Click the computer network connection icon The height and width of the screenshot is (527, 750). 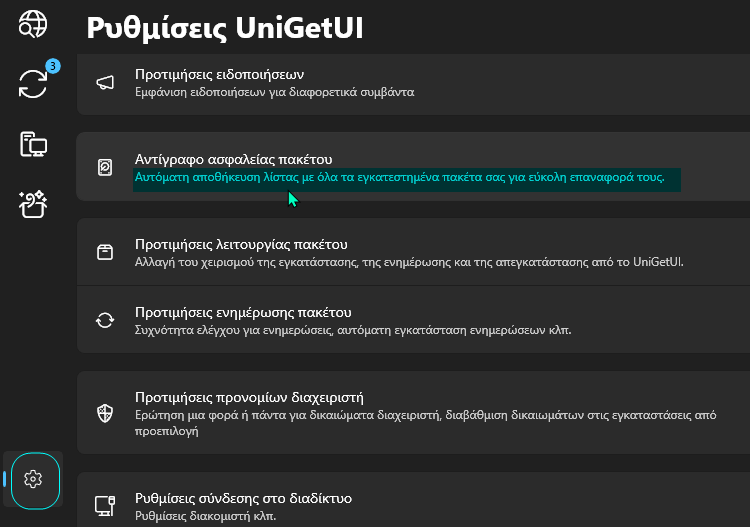point(105,506)
